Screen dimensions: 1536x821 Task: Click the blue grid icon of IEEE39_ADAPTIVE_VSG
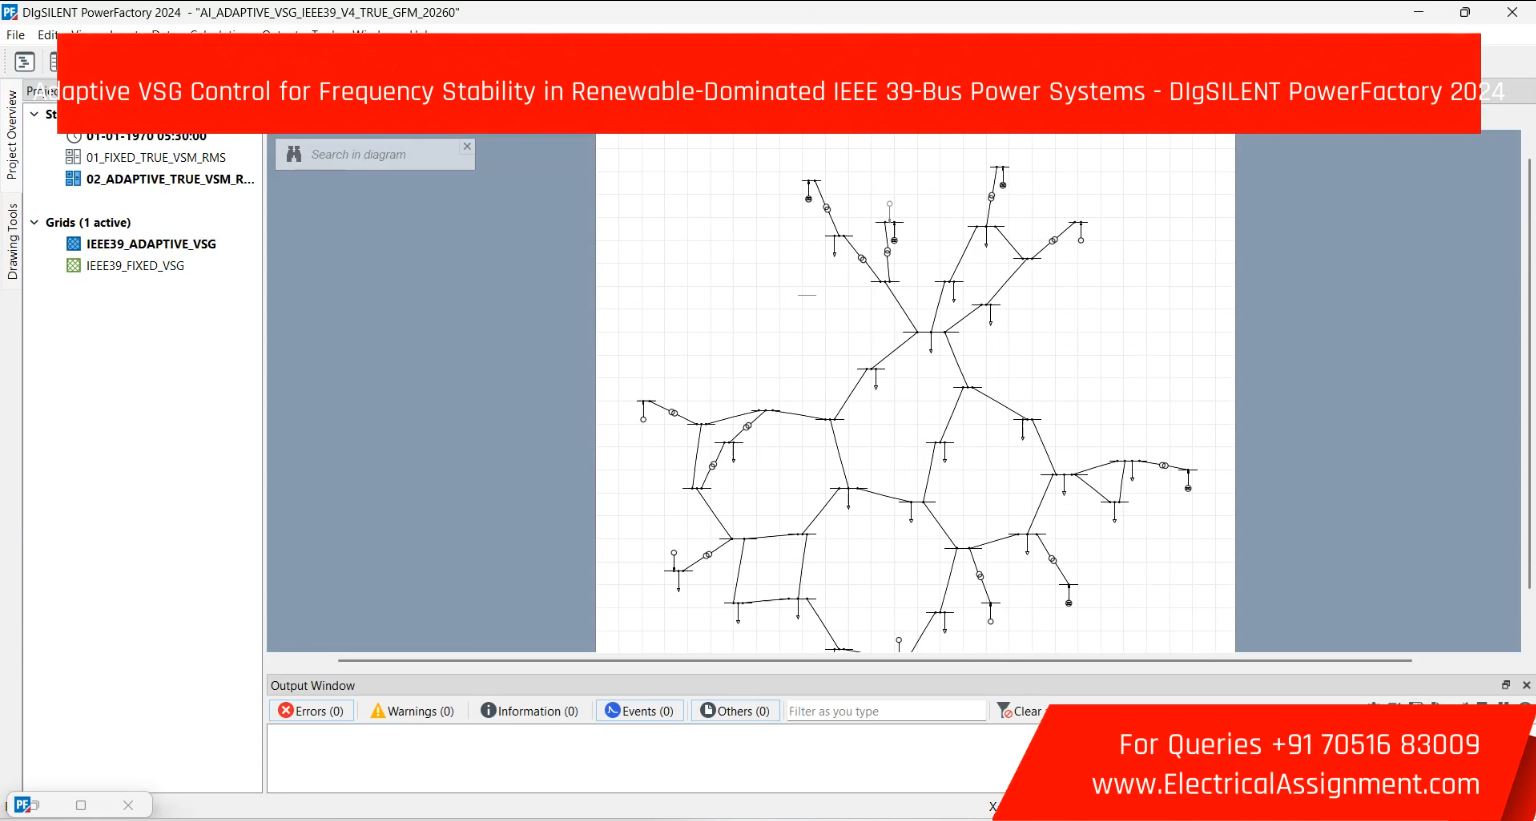[x=73, y=244]
